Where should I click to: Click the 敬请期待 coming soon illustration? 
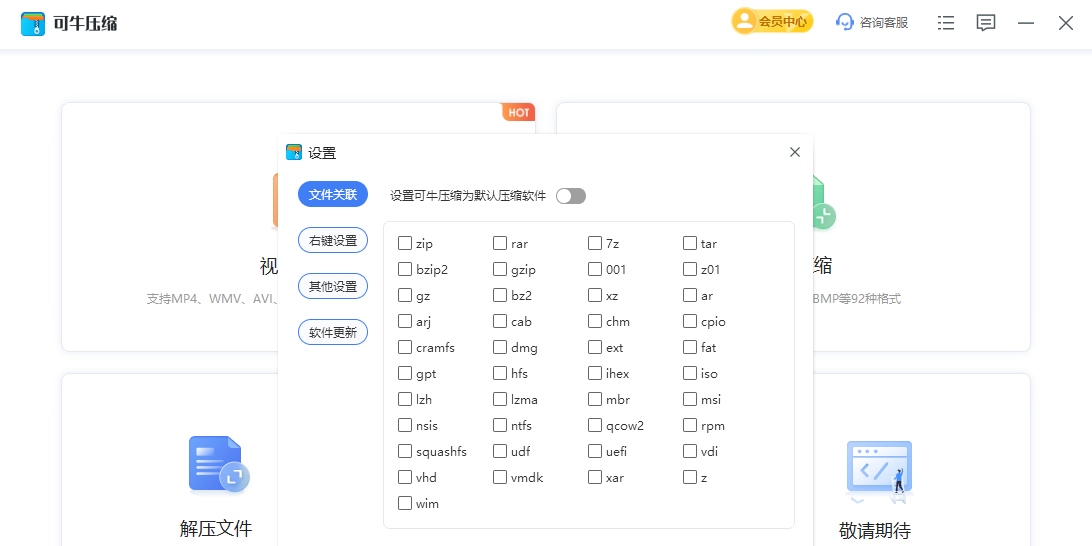(879, 471)
